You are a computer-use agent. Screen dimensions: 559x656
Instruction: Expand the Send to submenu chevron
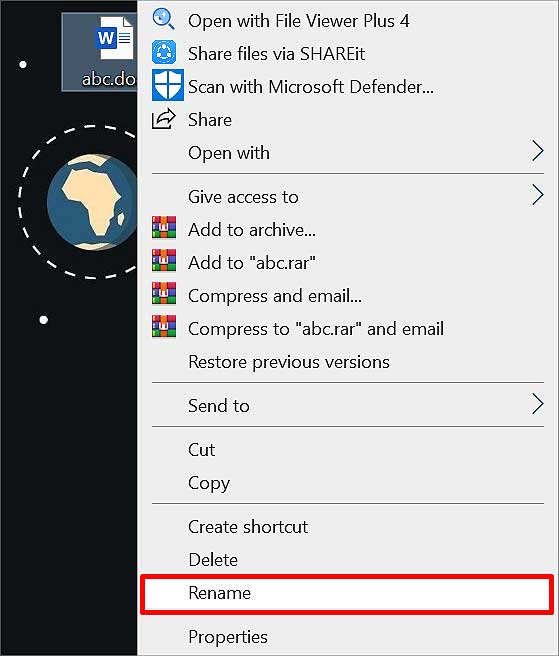(x=538, y=404)
